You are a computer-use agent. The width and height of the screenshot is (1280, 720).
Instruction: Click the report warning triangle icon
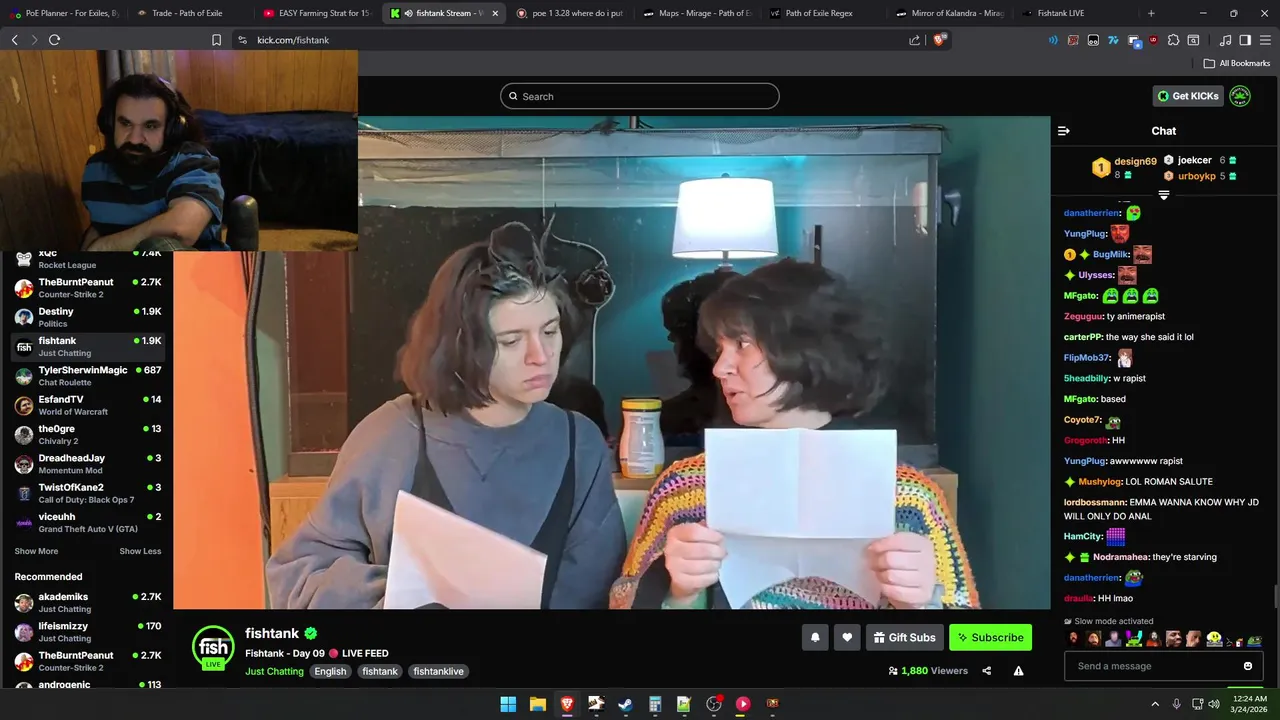[x=1018, y=671]
